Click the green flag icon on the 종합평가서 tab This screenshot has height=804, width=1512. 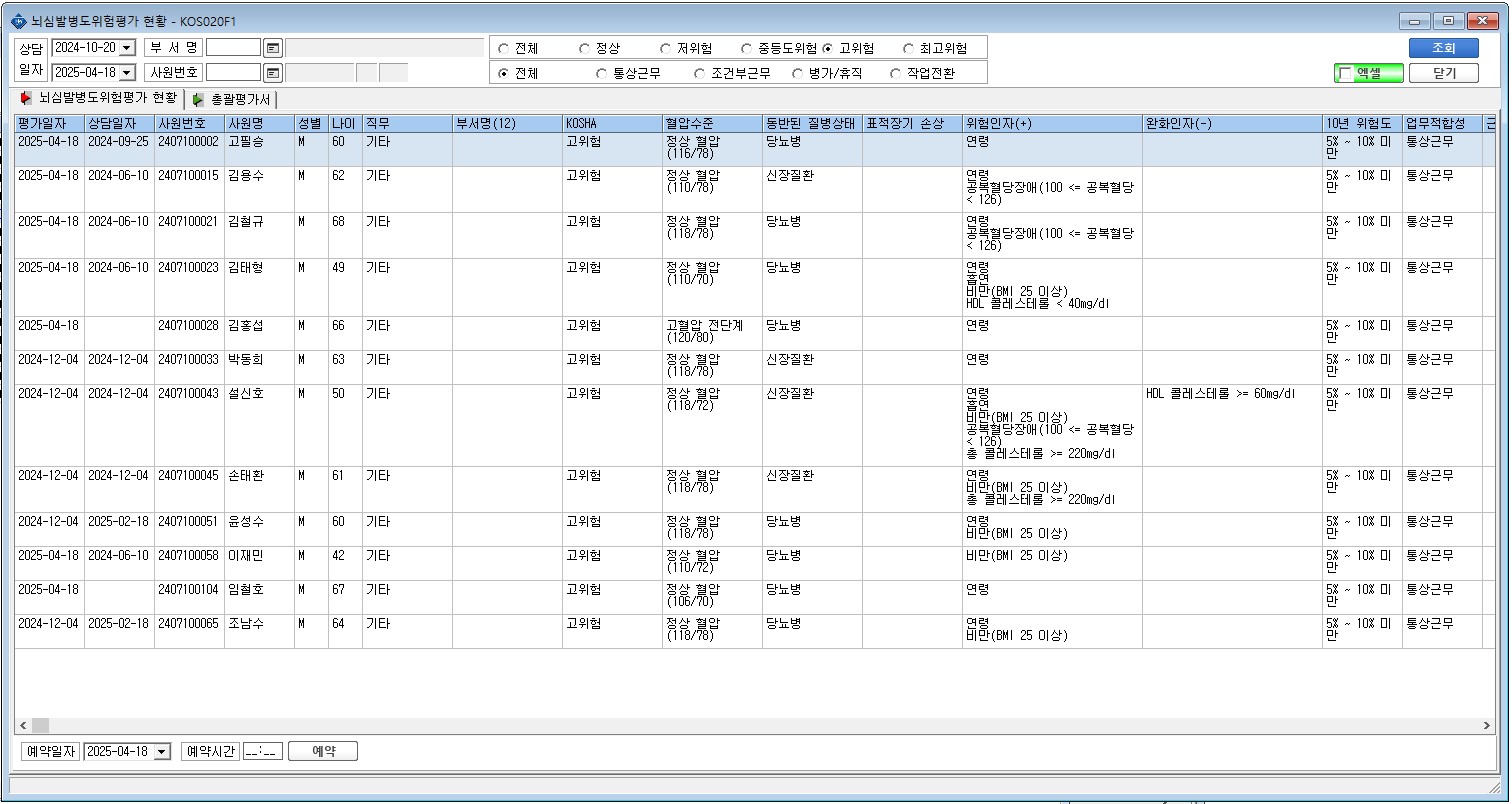coord(199,99)
